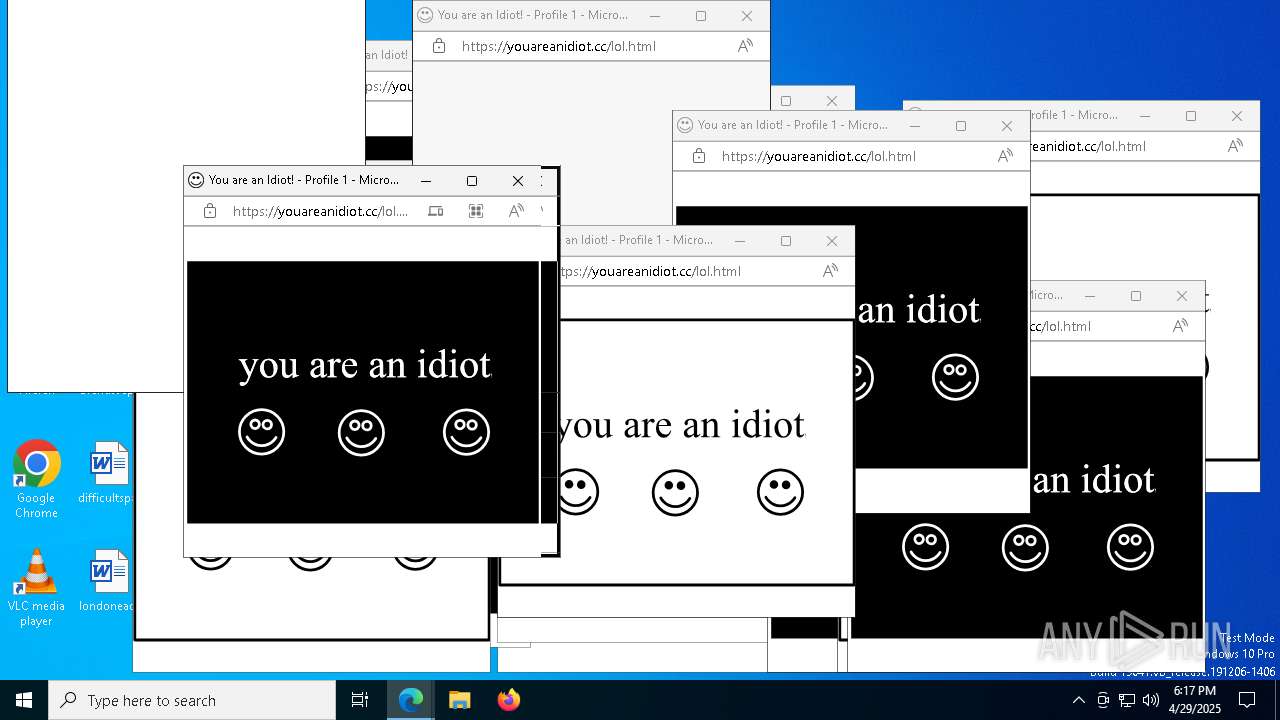Open the volume control in the tray
Screen dimensions: 1280x720
click(1151, 700)
